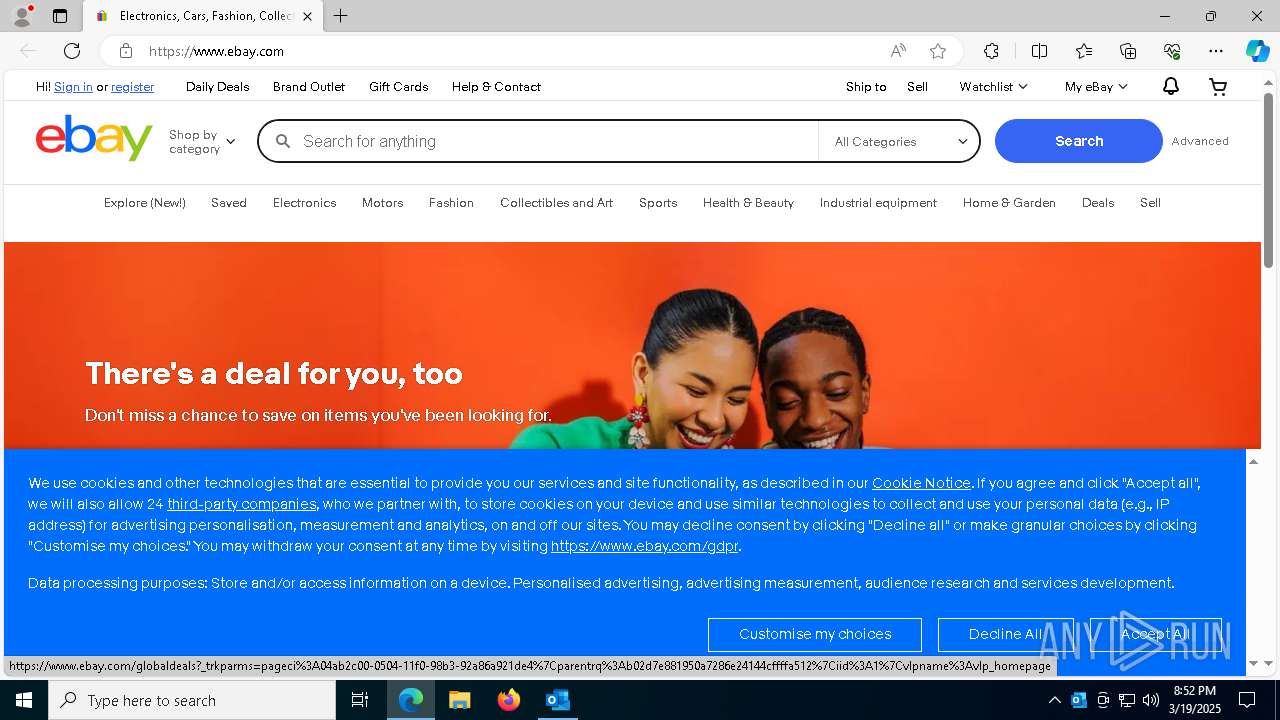
Task: Open browser Collections icon
Action: 1128,51
